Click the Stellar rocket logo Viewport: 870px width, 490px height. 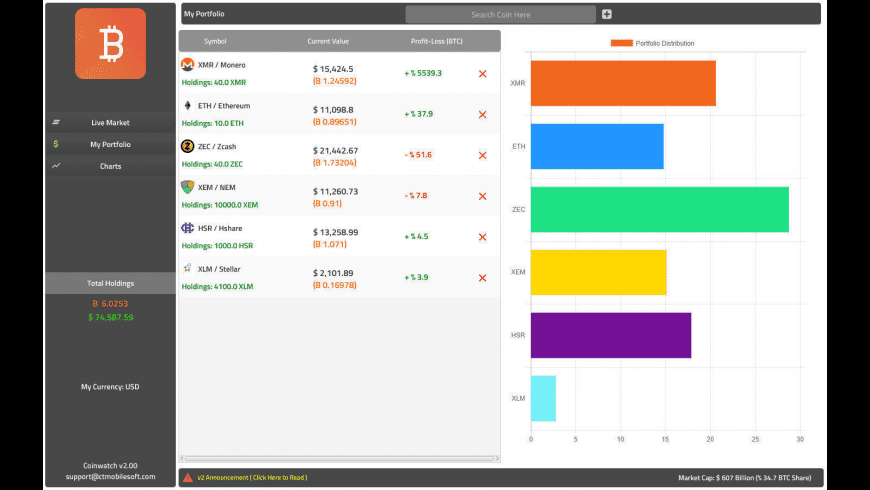click(x=188, y=269)
